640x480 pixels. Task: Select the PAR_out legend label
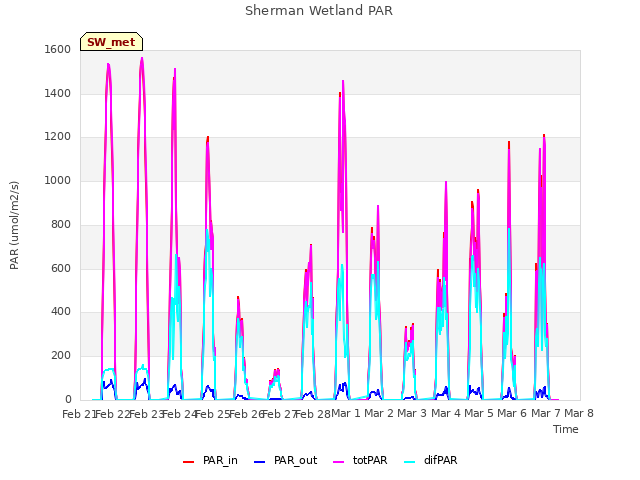click(x=296, y=460)
